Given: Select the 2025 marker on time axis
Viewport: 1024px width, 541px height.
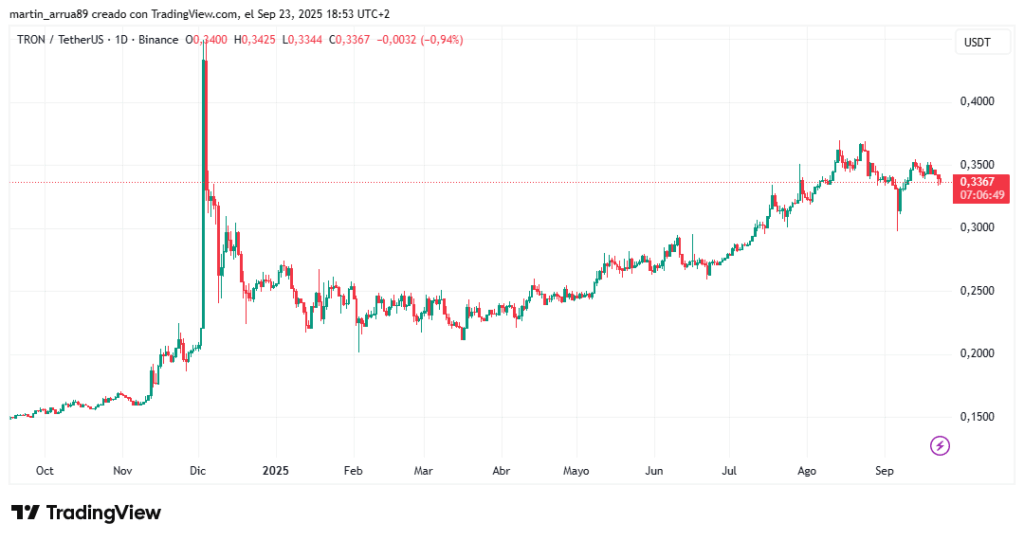Looking at the screenshot, I should (271, 470).
